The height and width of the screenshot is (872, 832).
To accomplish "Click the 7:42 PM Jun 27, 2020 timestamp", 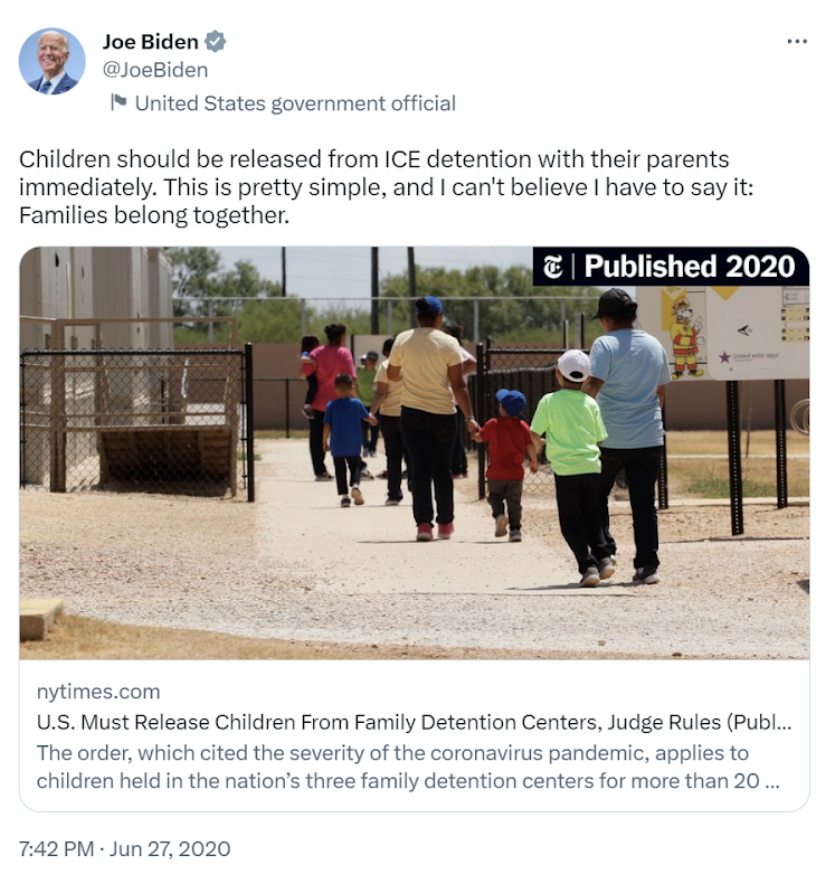I will coord(125,849).
